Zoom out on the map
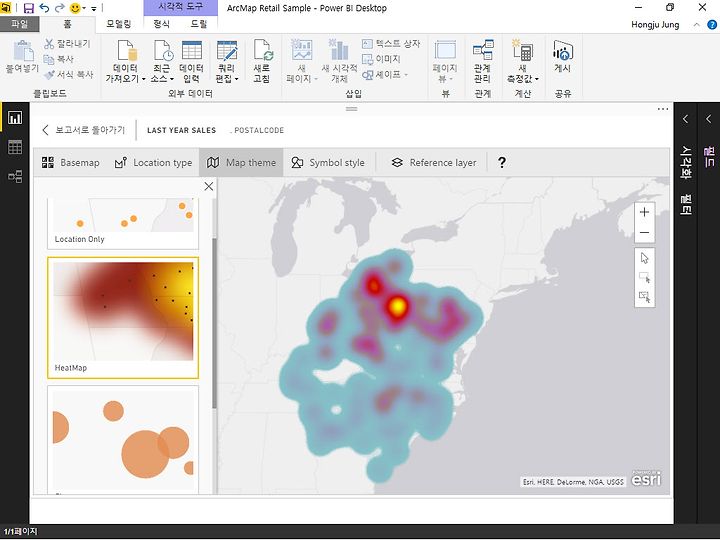Image resolution: width=720 pixels, height=540 pixels. [644, 232]
